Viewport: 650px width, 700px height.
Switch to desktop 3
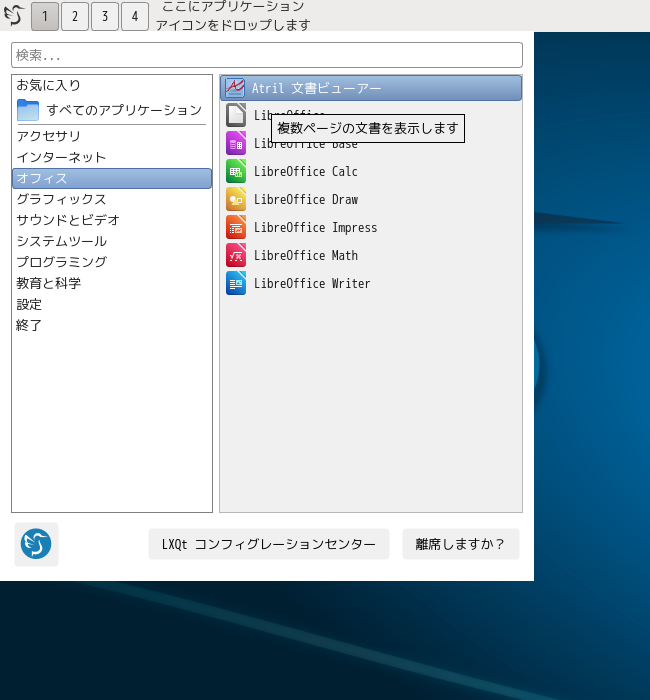click(x=105, y=16)
